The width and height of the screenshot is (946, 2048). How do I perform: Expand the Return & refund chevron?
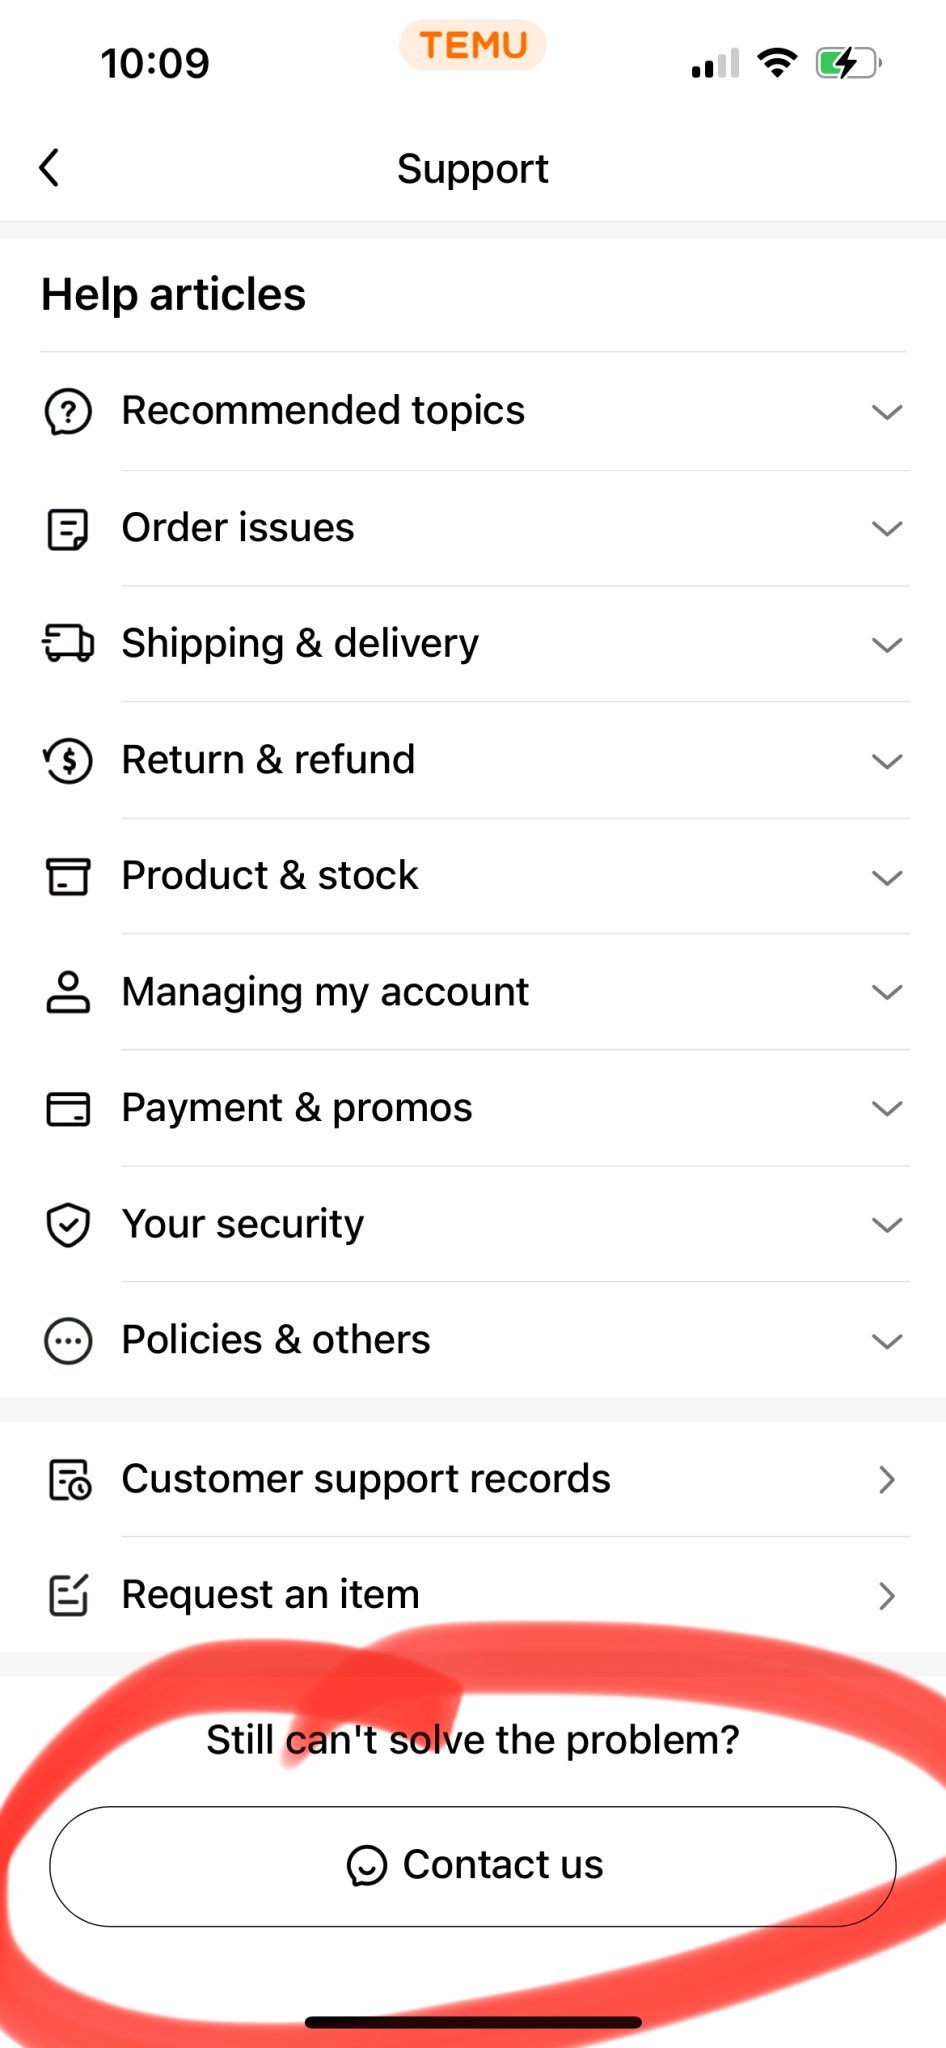click(x=887, y=761)
